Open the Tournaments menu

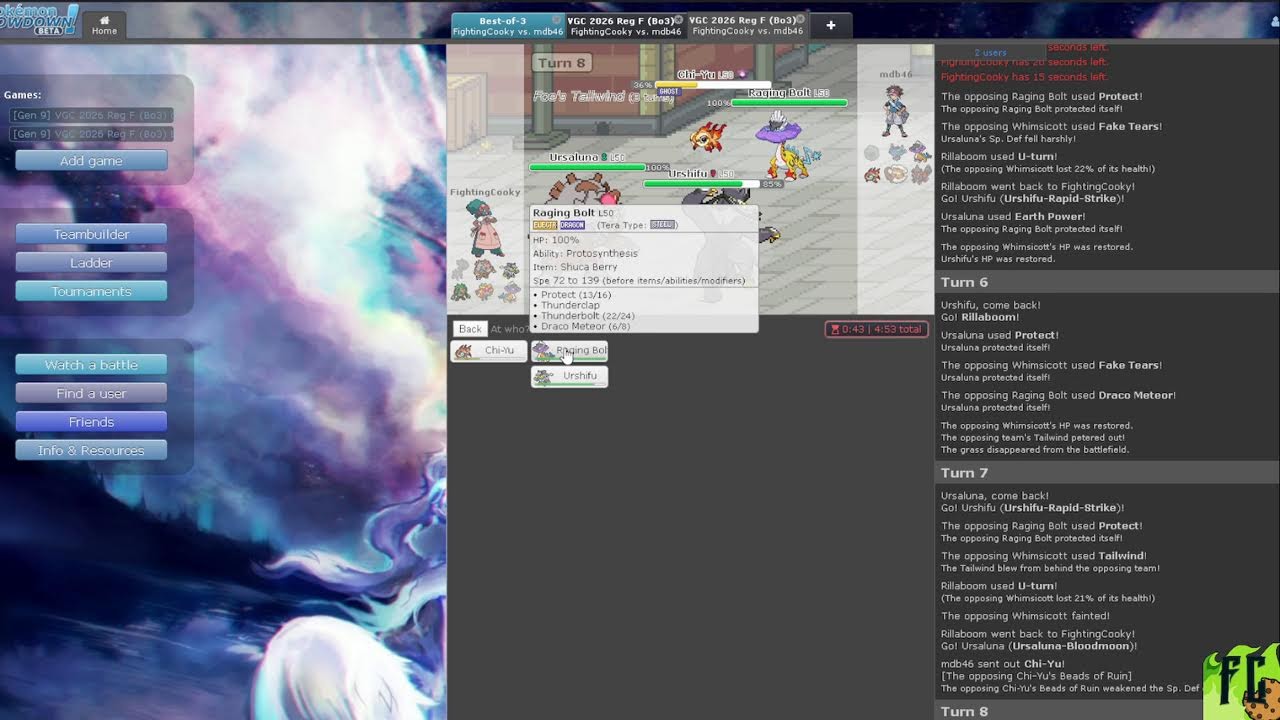tap(91, 291)
